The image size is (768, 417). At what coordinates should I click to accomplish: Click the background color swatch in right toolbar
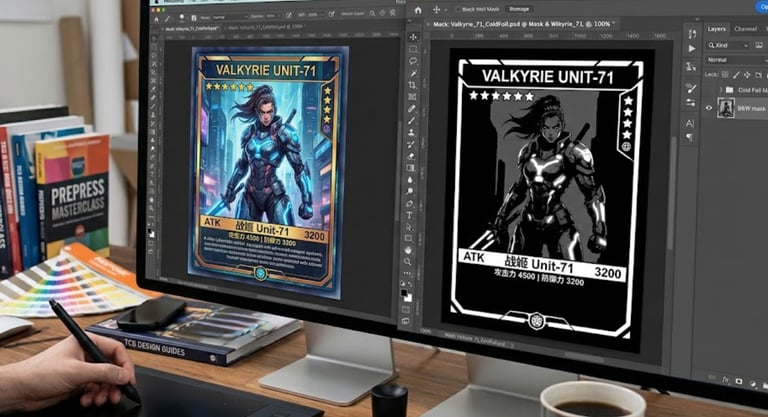pyautogui.click(x=408, y=297)
